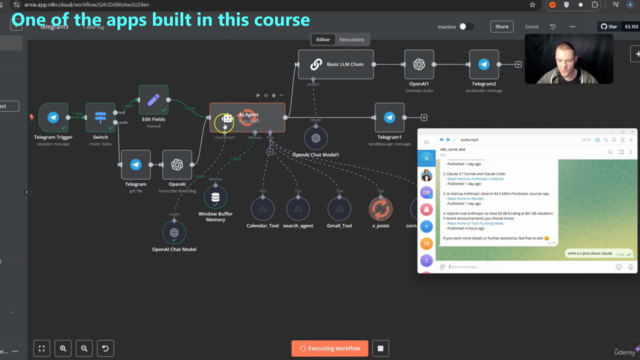Search within the Telegram chat
The width and height of the screenshot is (640, 360).
tap(610, 152)
